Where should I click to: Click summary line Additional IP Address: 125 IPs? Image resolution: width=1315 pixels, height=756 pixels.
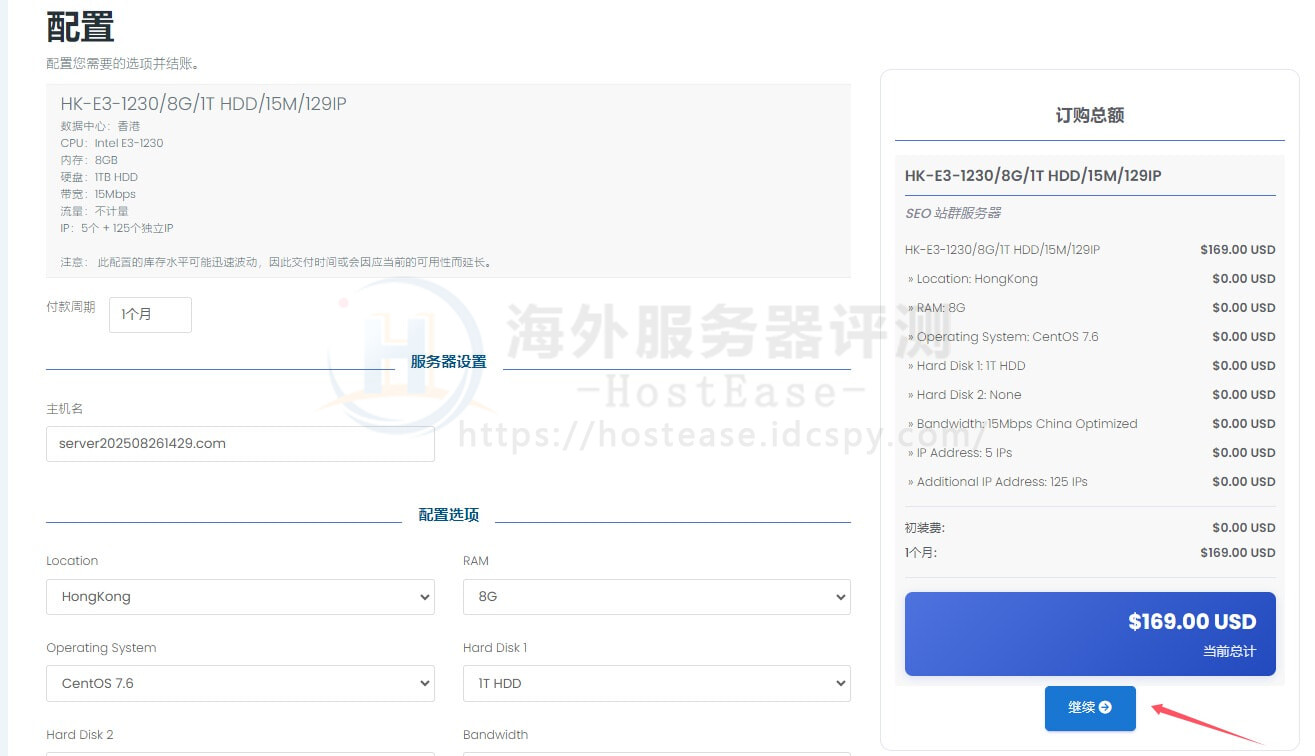click(x=1002, y=482)
